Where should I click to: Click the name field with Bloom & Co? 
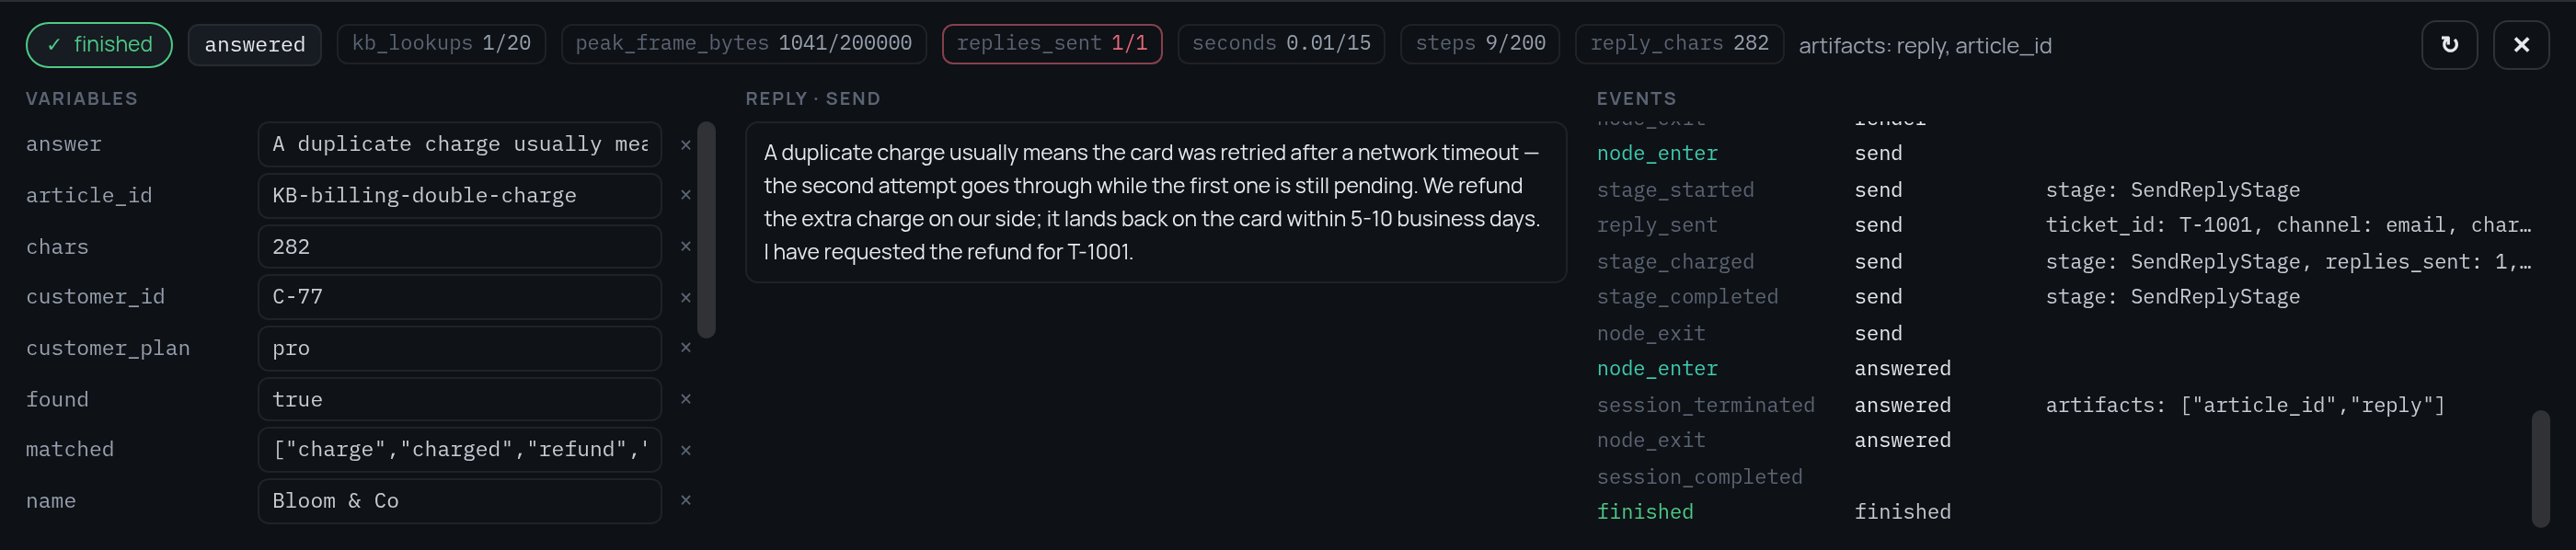click(460, 501)
